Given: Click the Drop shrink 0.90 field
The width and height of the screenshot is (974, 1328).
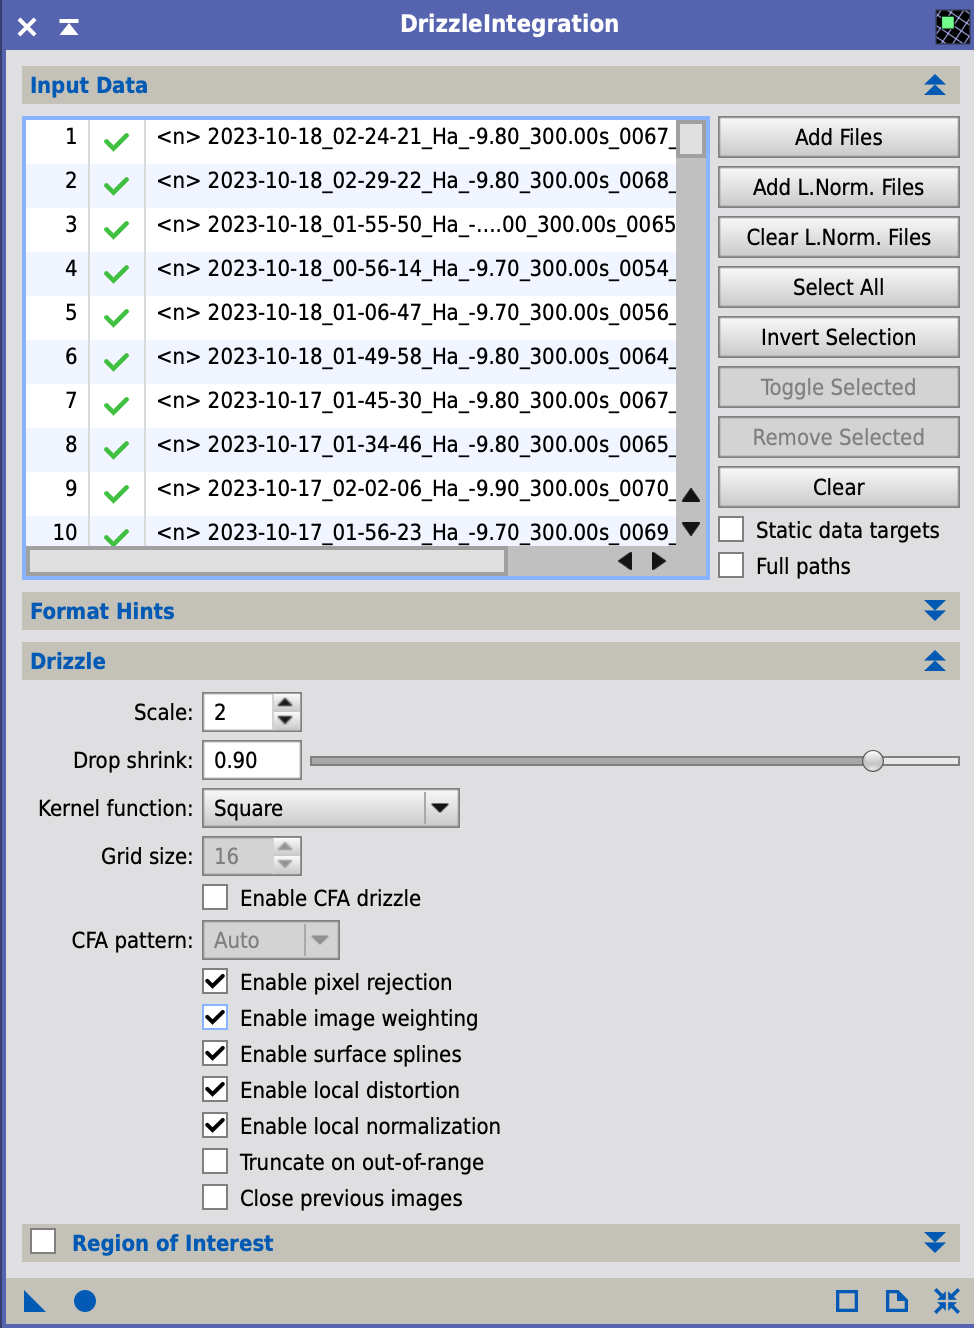Looking at the screenshot, I should (x=252, y=760).
